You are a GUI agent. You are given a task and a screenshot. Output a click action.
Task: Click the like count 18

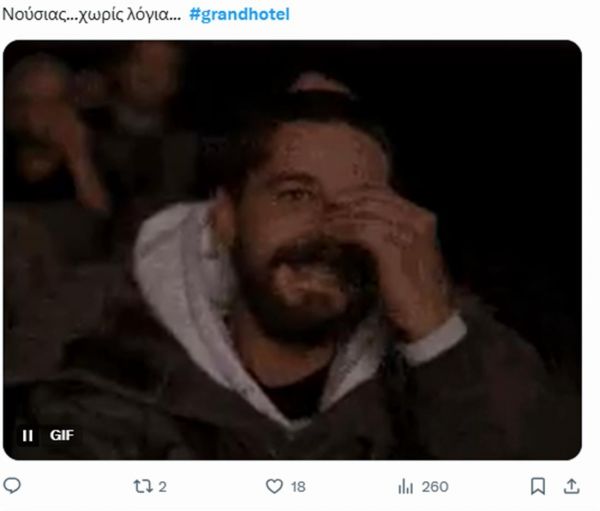pos(298,487)
